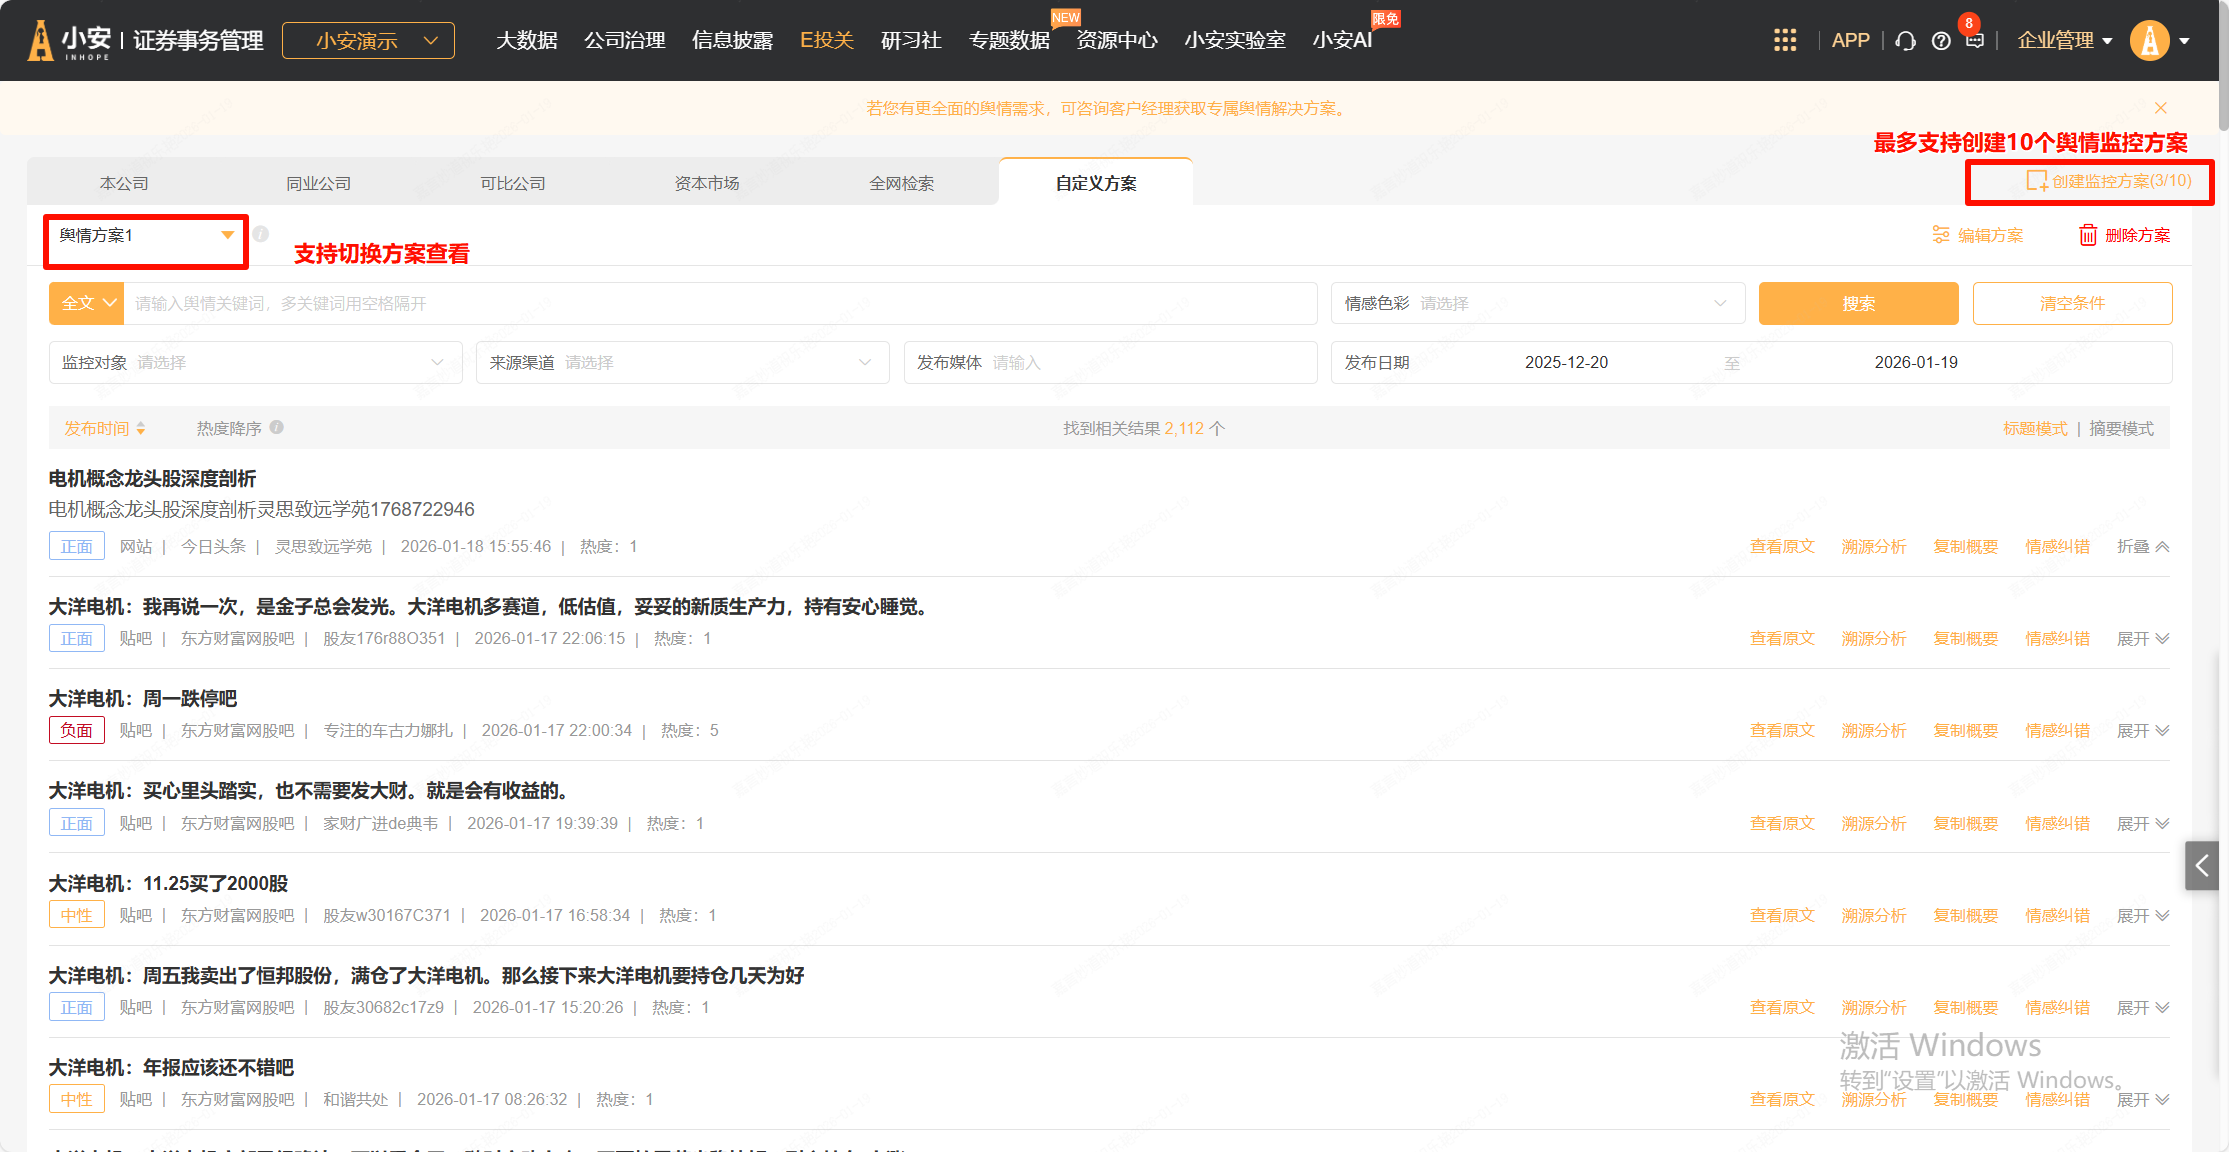Viewport: 2229px width, 1152px height.
Task: Switch to 摘要模式 view
Action: tap(2121, 428)
